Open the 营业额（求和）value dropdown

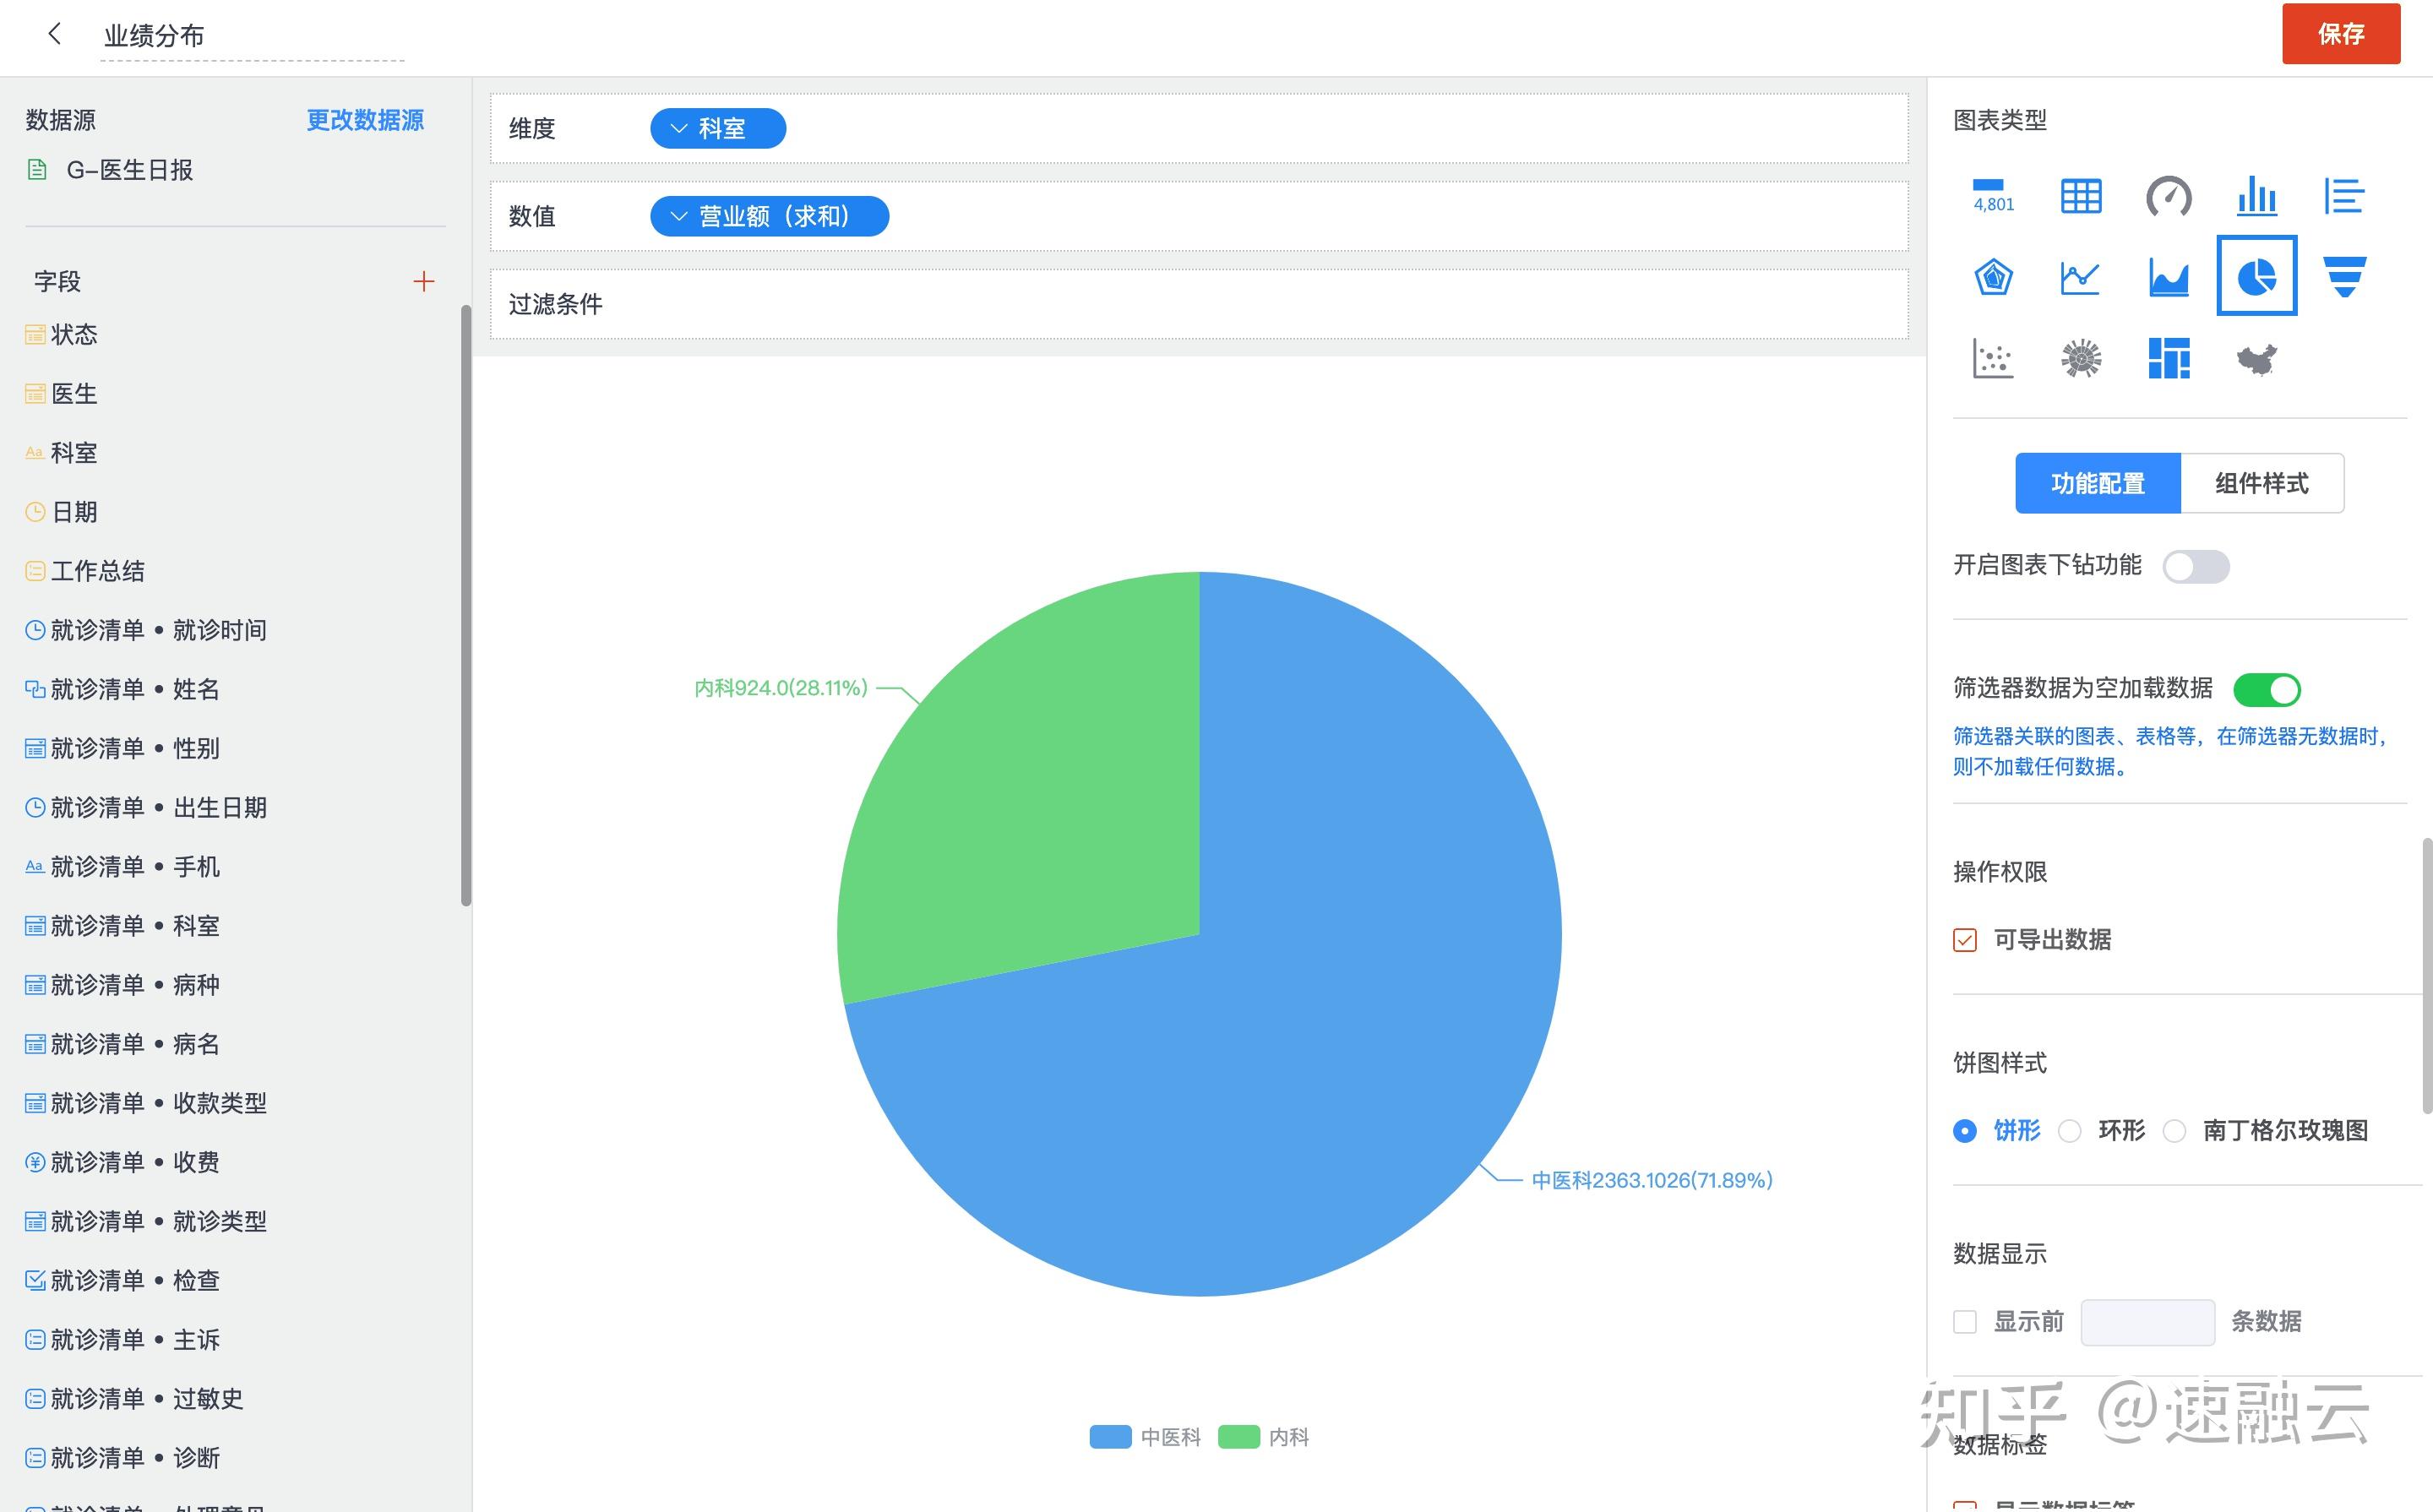[x=769, y=216]
